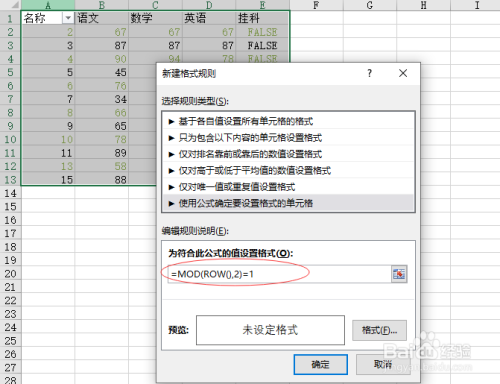
Task: Select column A header
Action: click(x=48, y=5)
